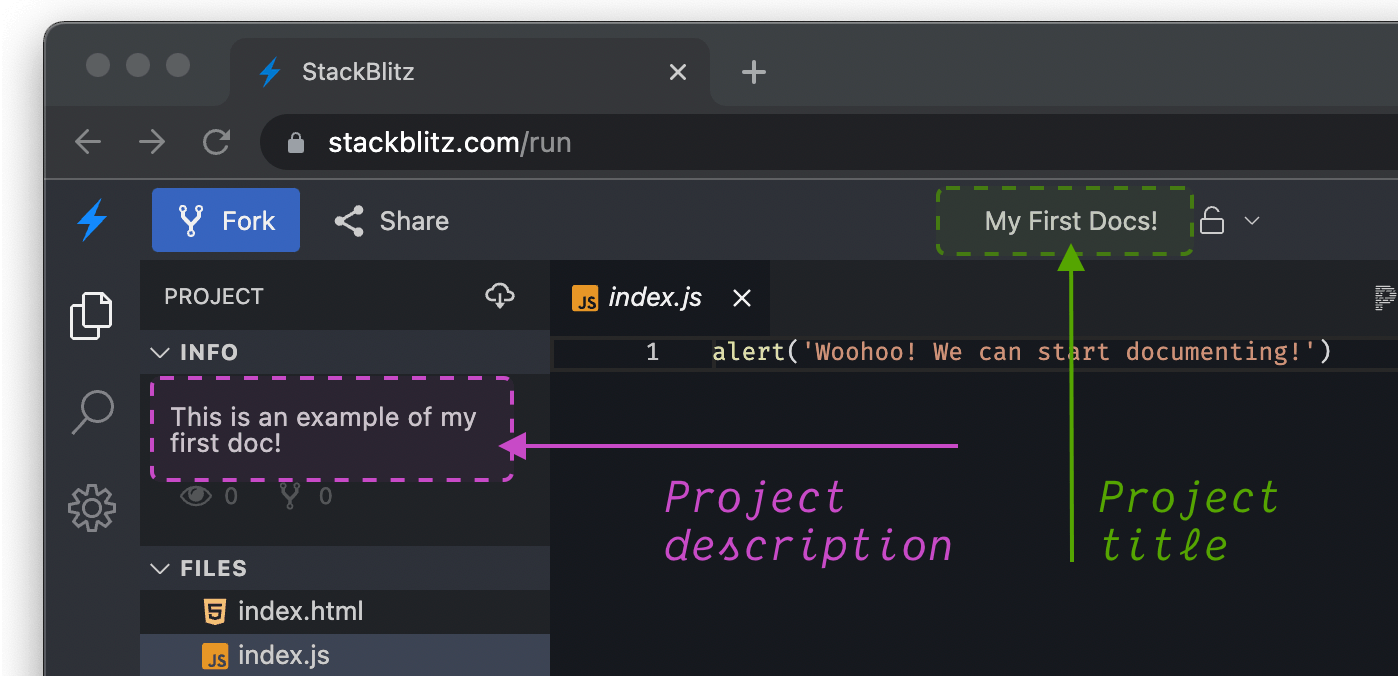Collapse the INFO section
The image size is (1398, 676).
point(161,352)
